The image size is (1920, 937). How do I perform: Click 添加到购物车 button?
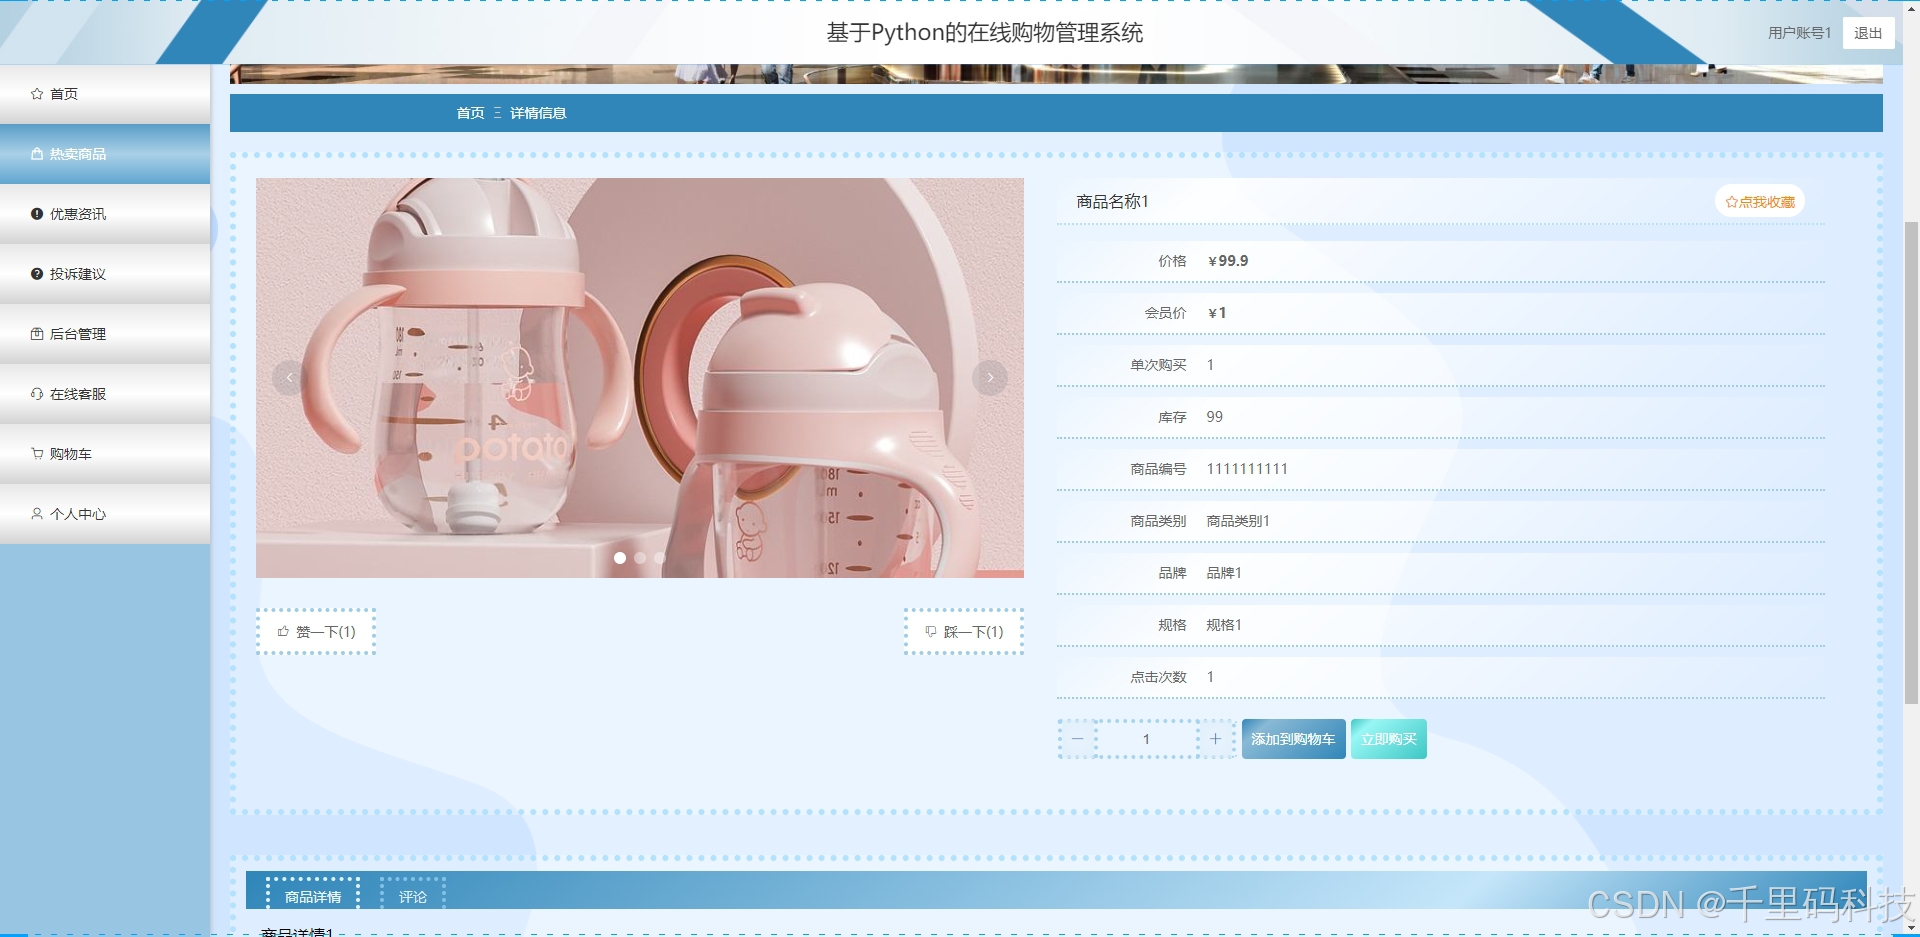click(1293, 739)
